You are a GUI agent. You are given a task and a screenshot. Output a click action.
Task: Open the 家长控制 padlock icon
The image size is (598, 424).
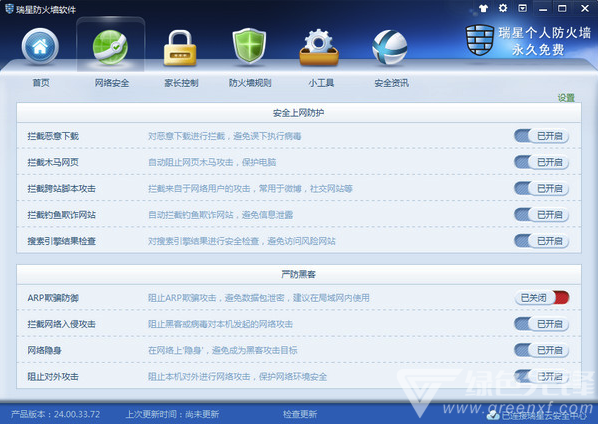tap(180, 48)
